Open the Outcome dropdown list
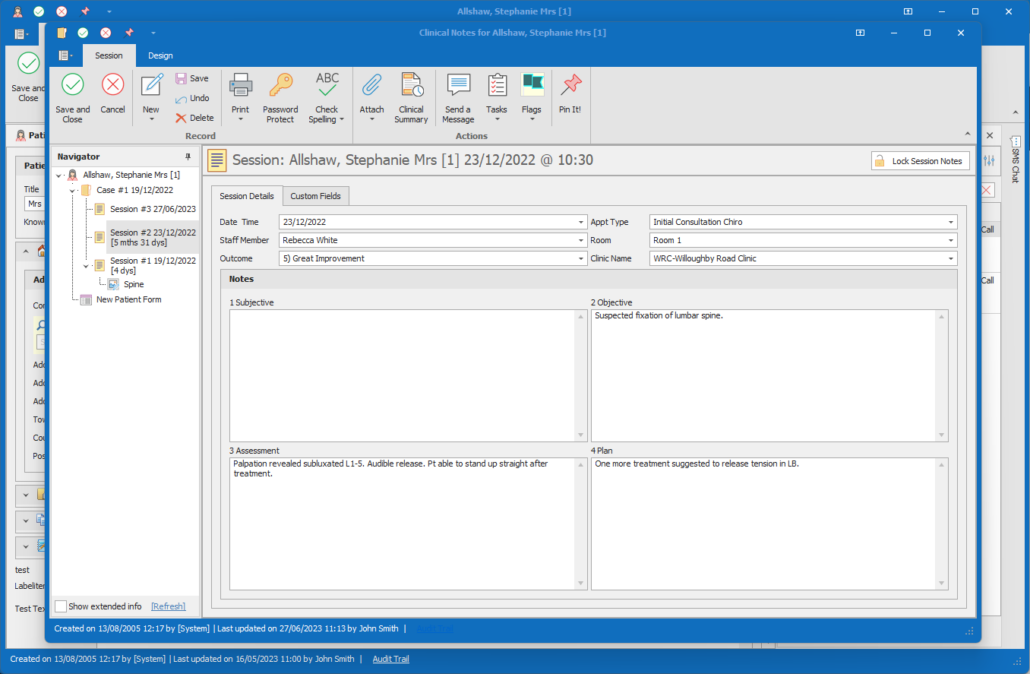The image size is (1030, 674). point(581,259)
